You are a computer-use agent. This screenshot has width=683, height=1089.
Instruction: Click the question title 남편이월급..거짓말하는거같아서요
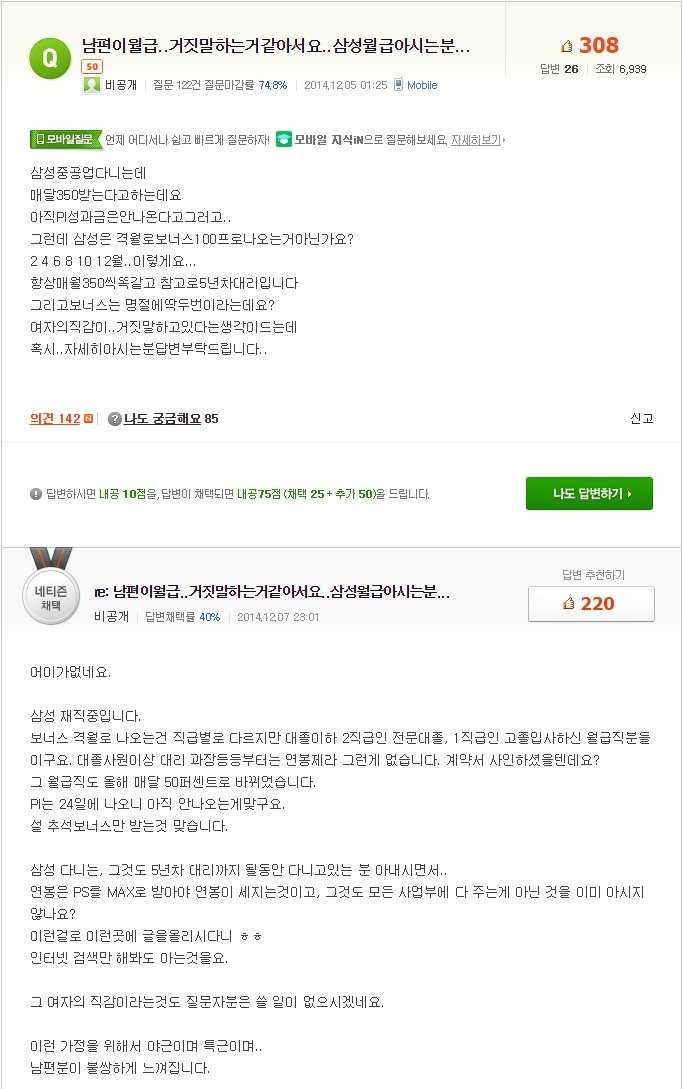coord(277,47)
